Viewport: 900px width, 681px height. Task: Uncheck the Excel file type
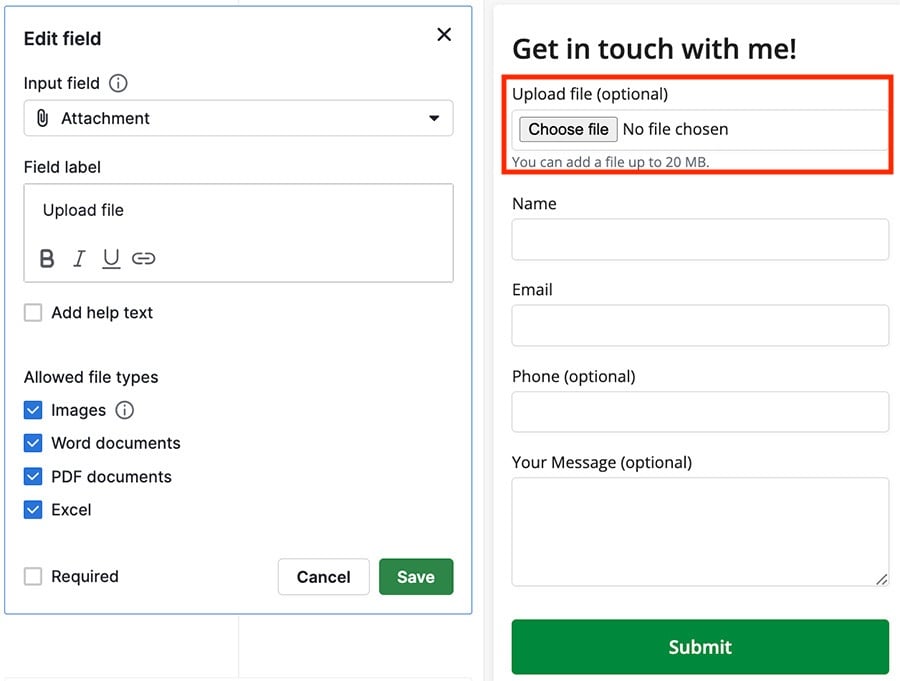(32, 510)
